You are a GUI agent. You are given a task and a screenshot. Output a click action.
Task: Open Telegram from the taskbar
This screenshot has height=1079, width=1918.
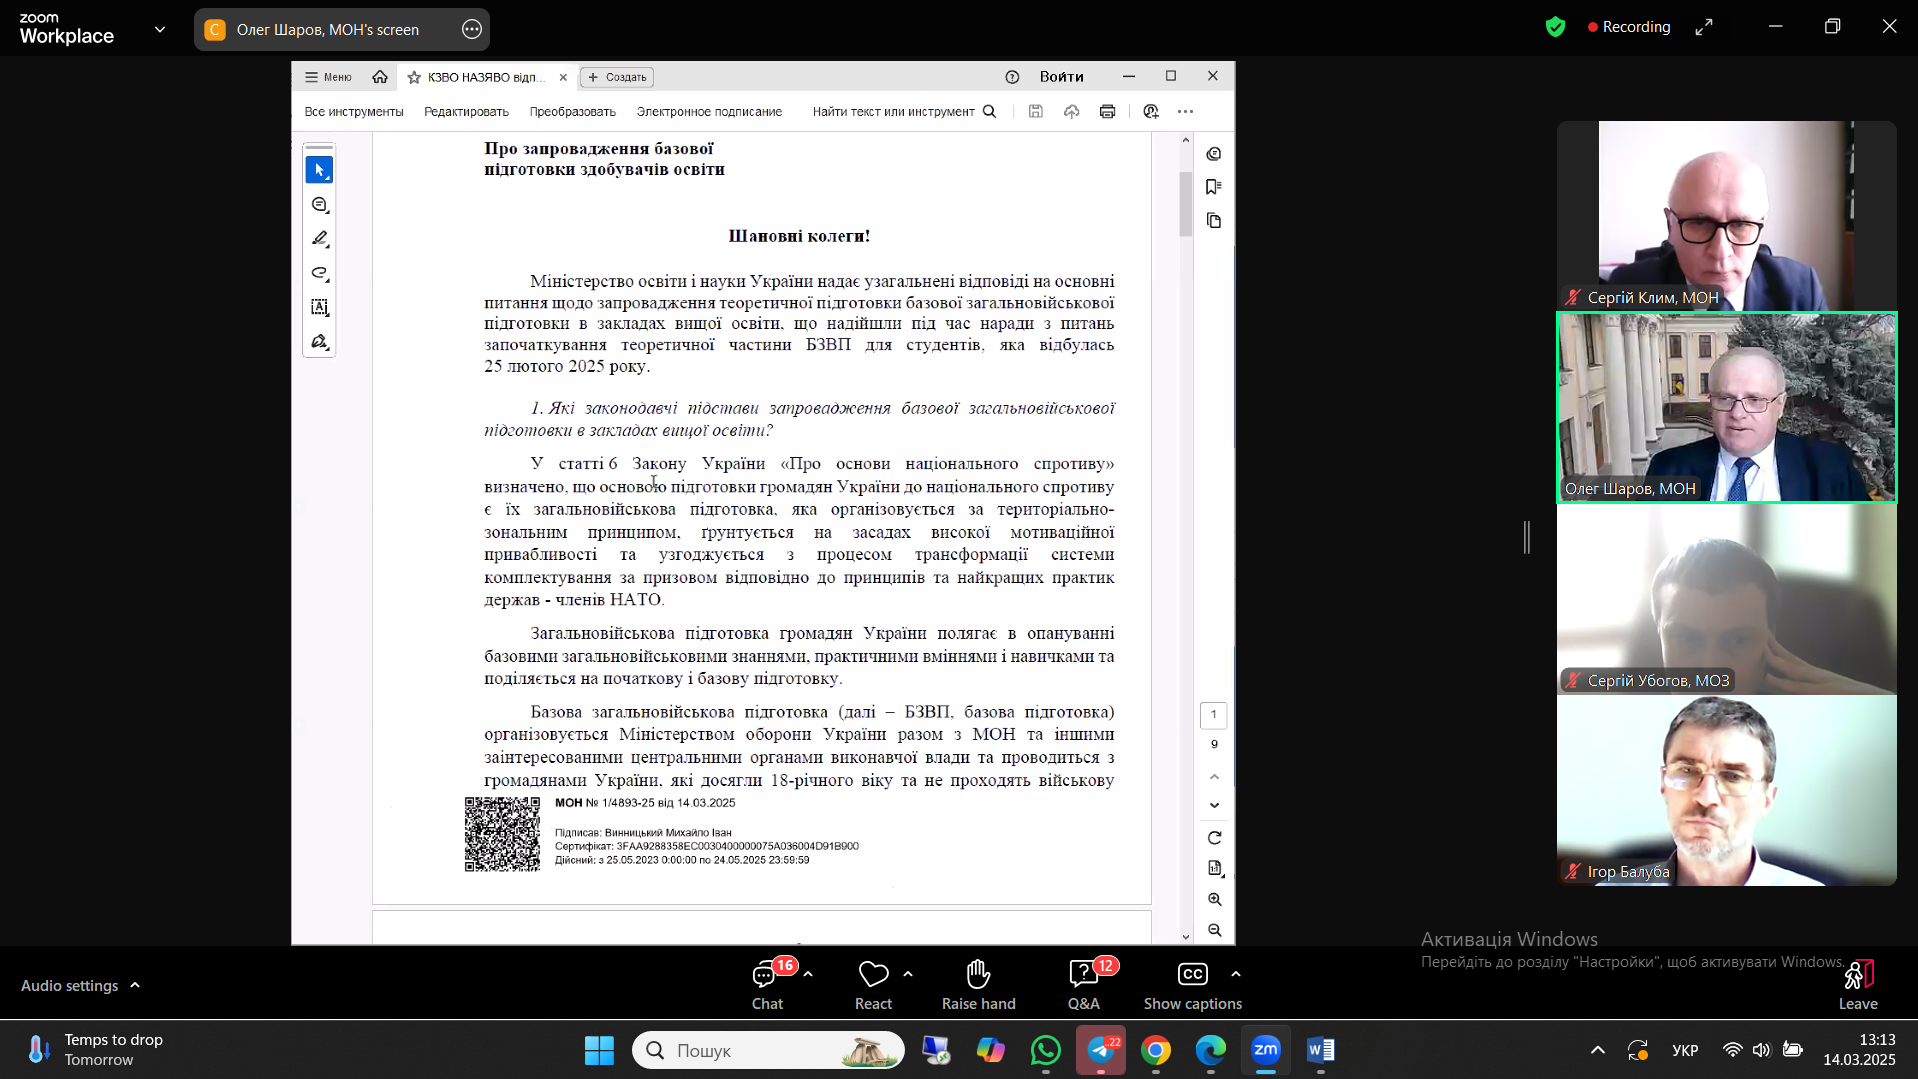point(1101,1050)
